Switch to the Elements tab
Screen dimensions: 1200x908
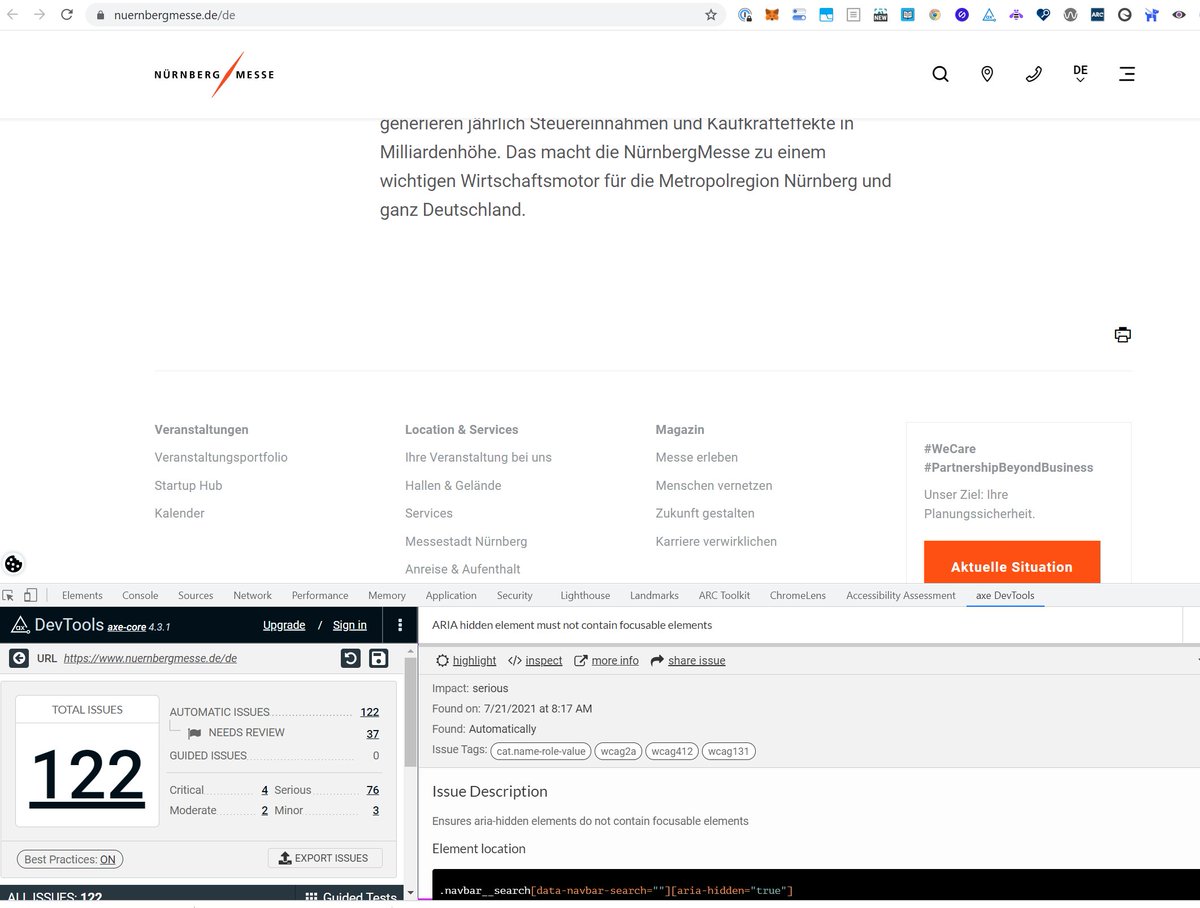click(82, 595)
